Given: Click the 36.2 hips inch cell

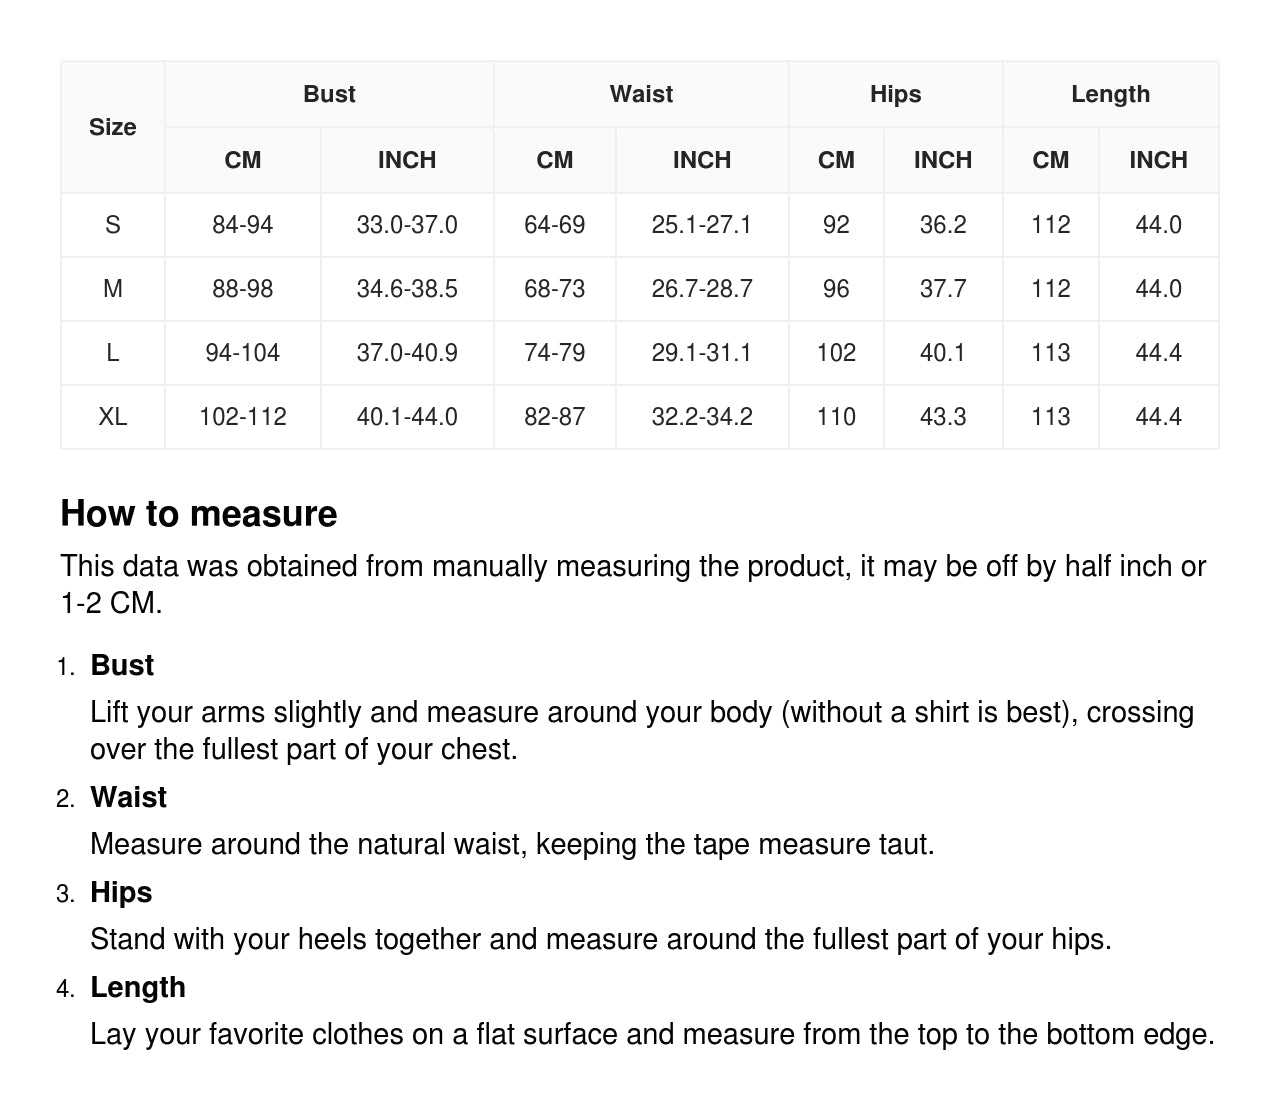Looking at the screenshot, I should pyautogui.click(x=943, y=225).
